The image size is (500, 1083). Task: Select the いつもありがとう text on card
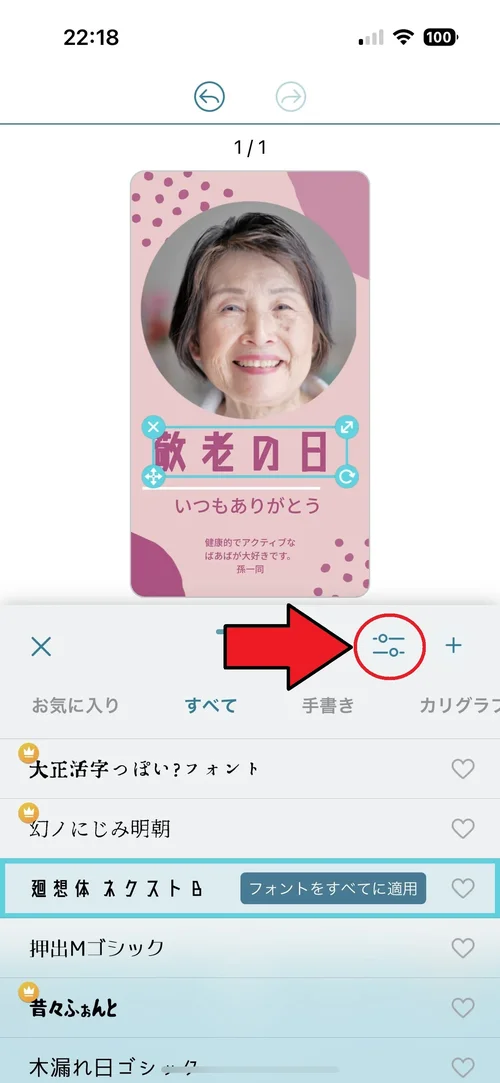click(249, 506)
